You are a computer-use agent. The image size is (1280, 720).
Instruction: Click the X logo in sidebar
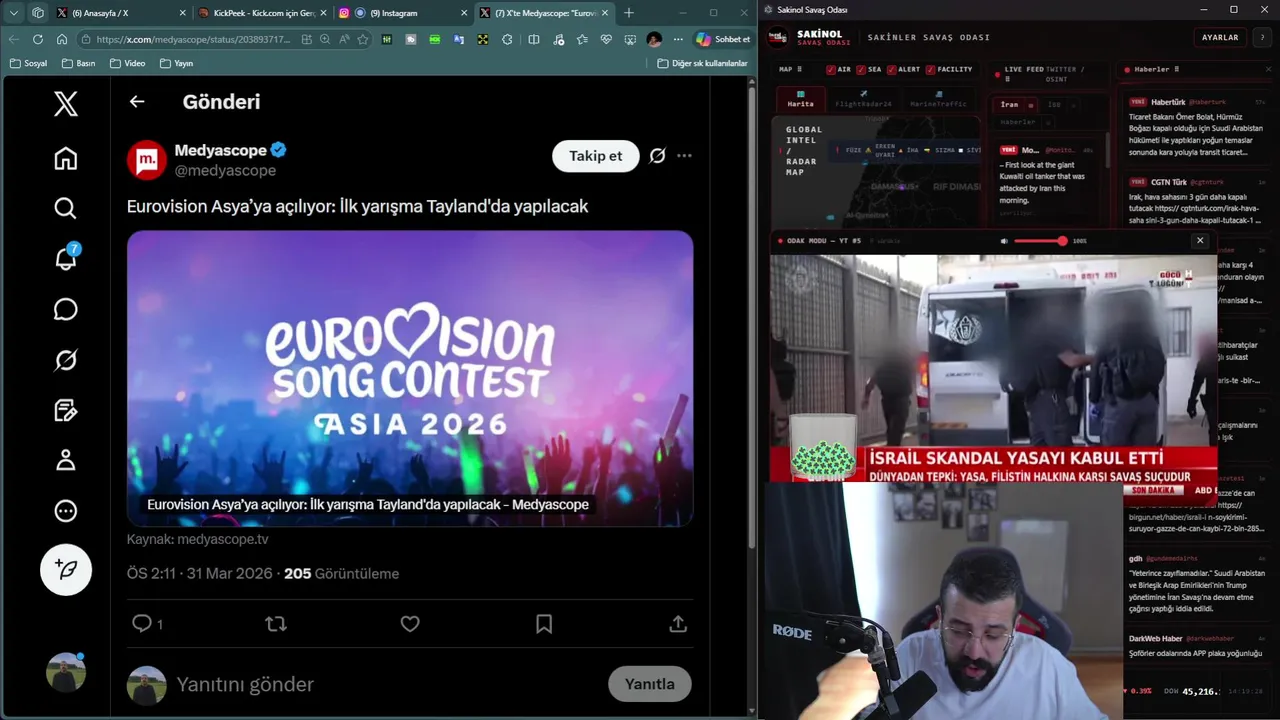click(66, 103)
